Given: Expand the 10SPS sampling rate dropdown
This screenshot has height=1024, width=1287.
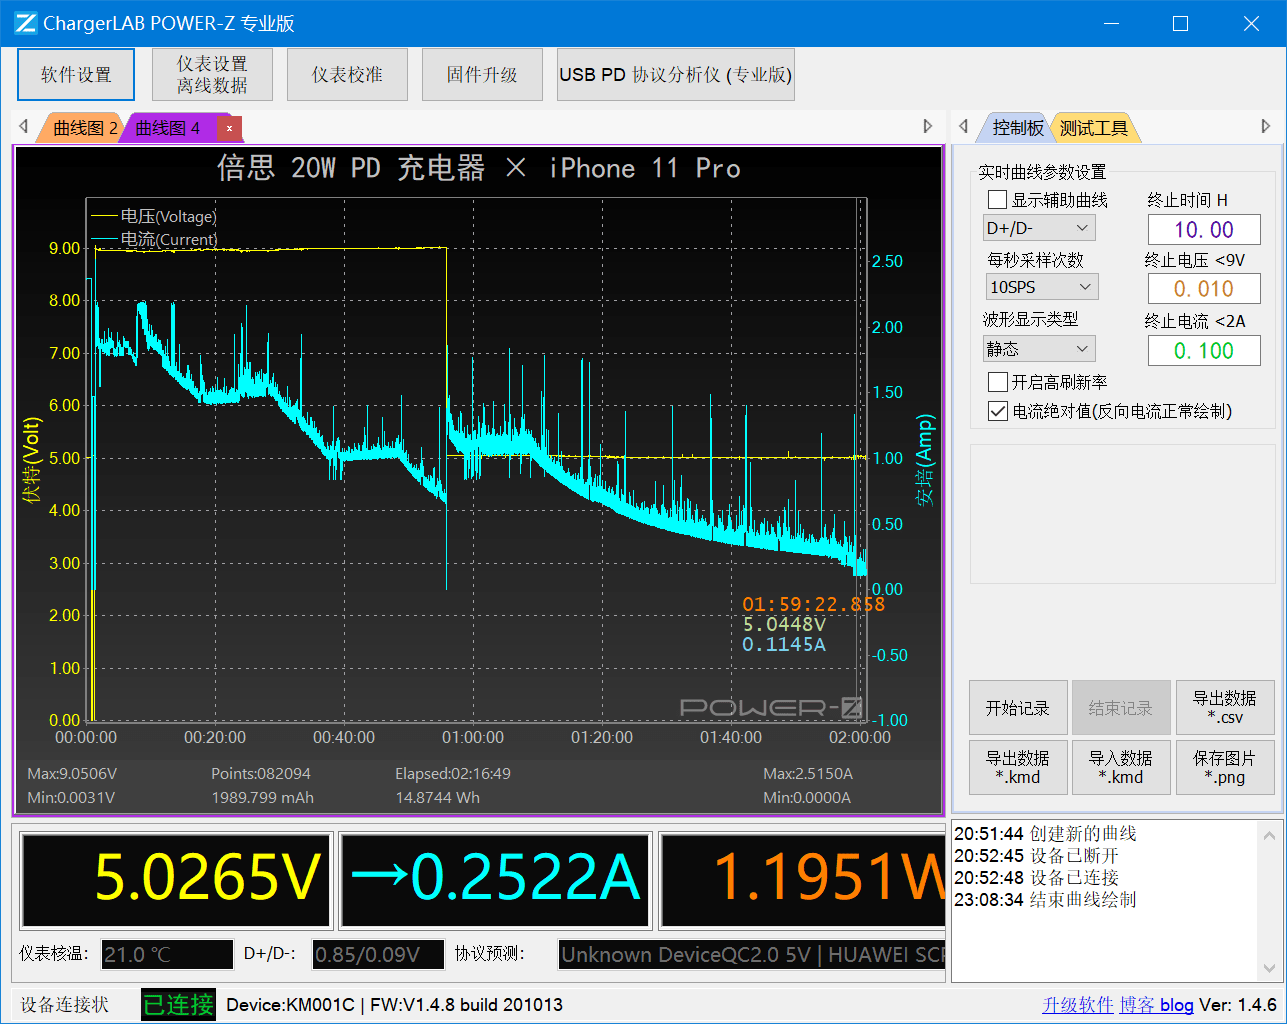Looking at the screenshot, I should coord(1041,287).
